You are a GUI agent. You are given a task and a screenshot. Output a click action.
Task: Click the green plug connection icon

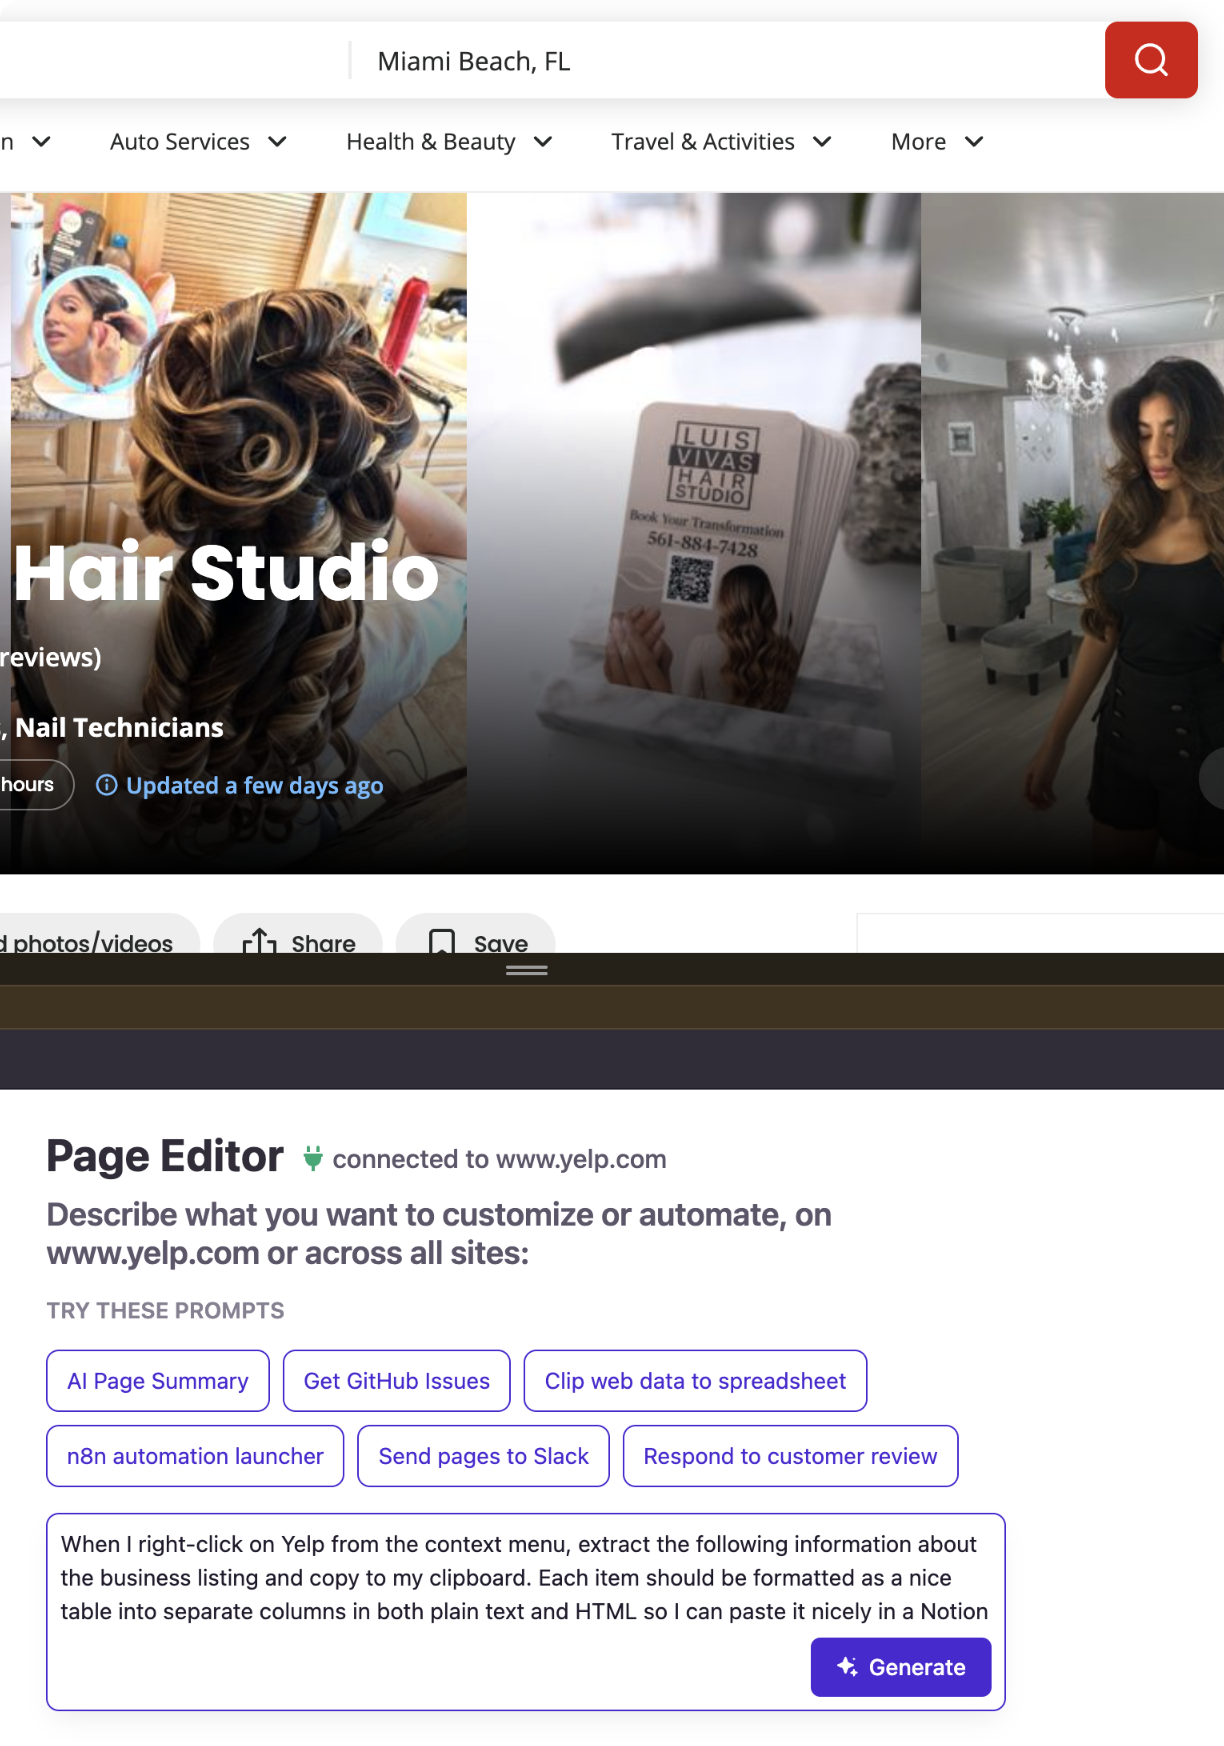point(313,1158)
